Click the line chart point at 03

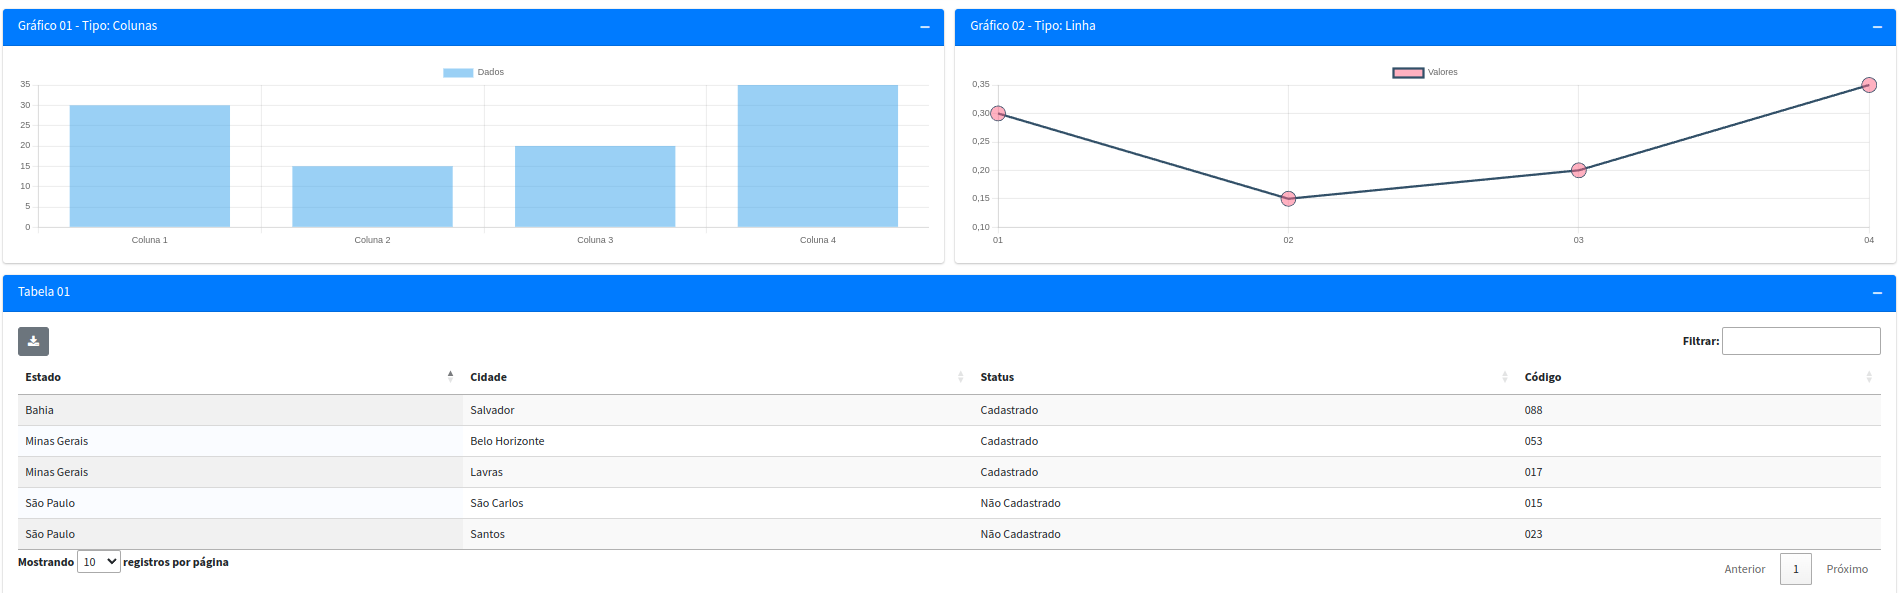[x=1578, y=170]
